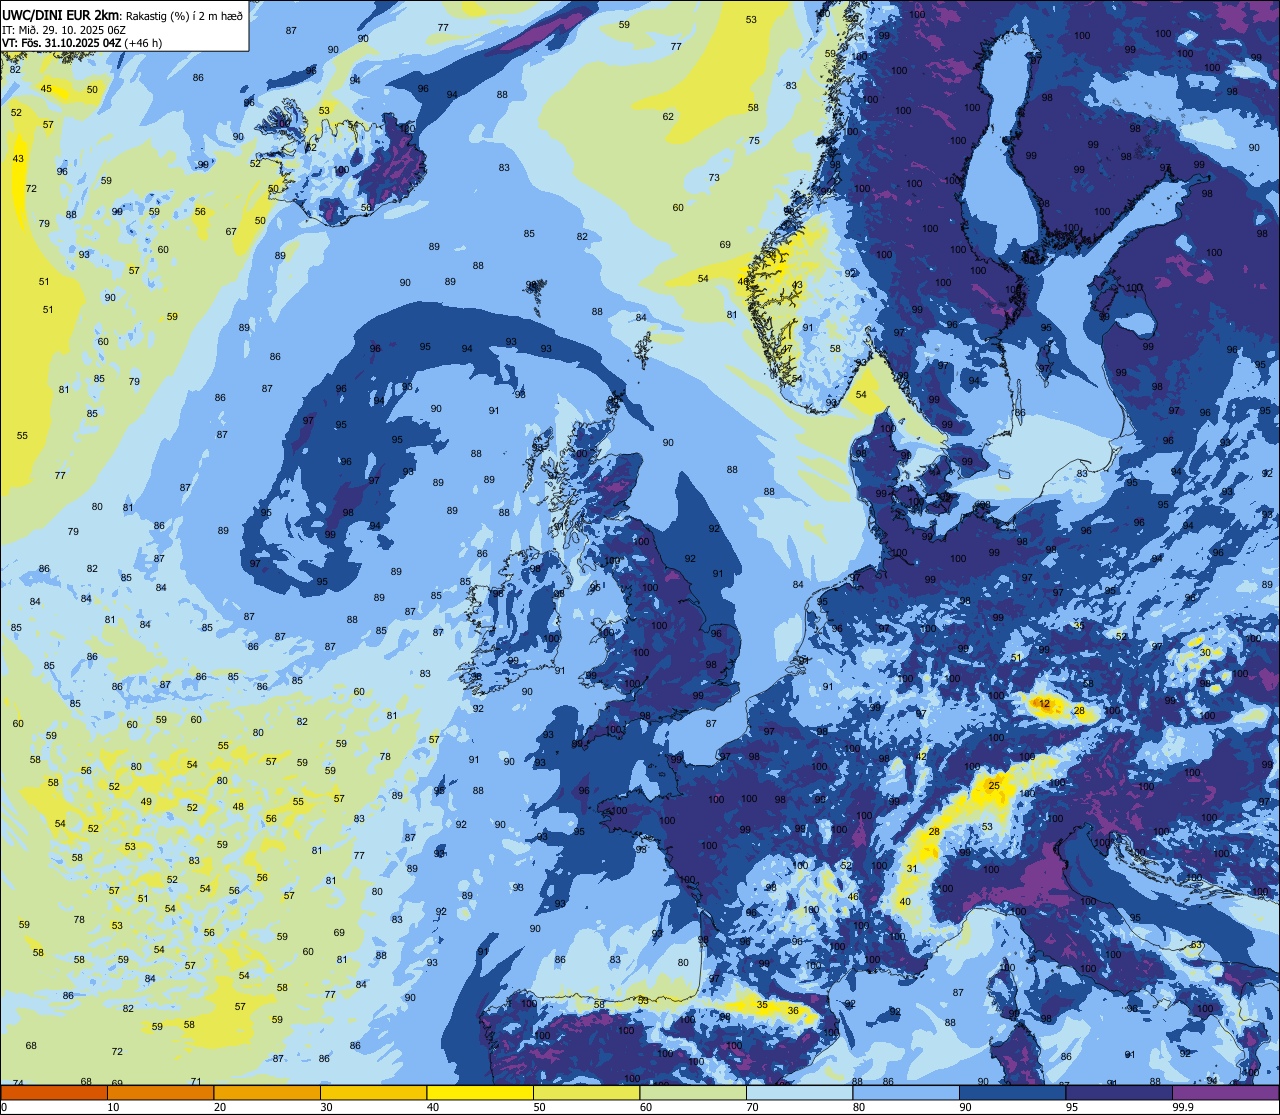Viewport: 1280px width, 1115px height.
Task: Click the humidity value '31' on the map
Action: [912, 868]
